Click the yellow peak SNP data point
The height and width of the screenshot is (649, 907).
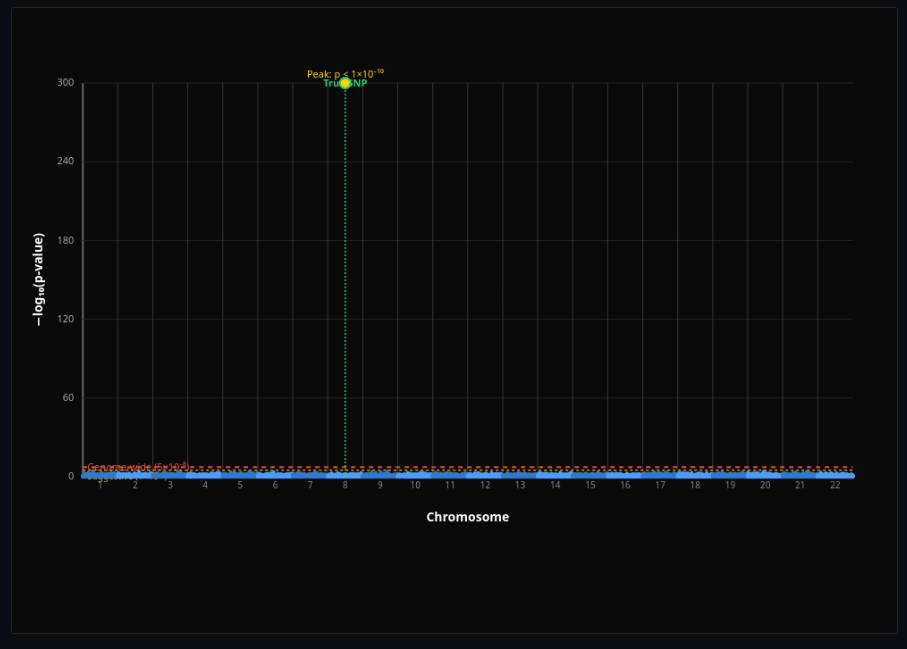click(345, 83)
